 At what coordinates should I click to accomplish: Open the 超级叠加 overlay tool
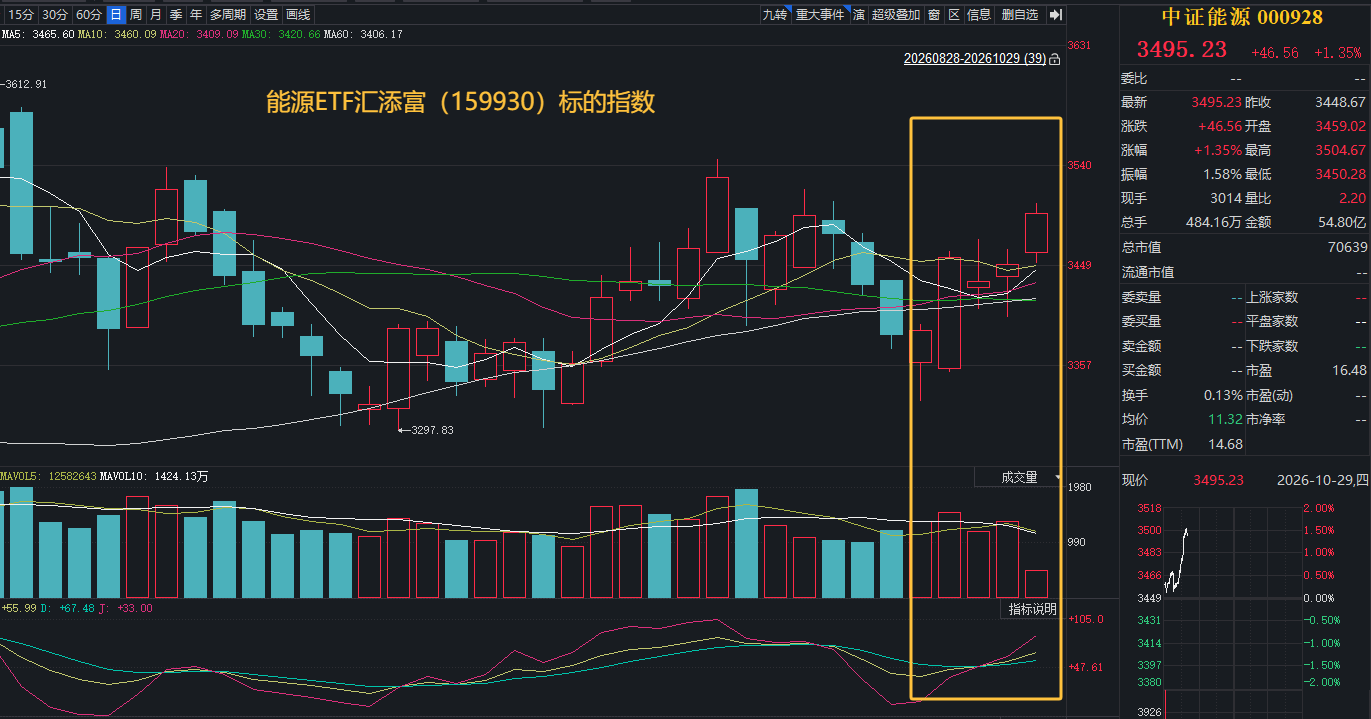[895, 14]
